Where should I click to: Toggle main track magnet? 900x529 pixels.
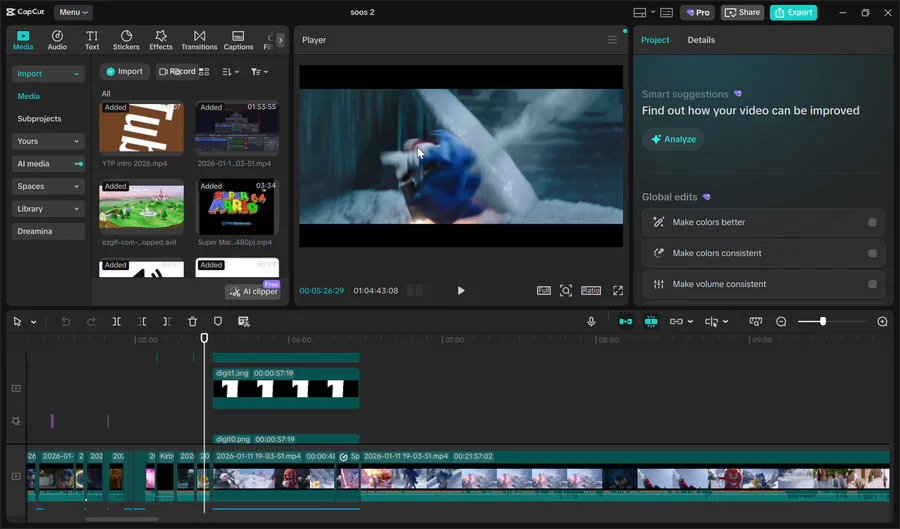click(x=626, y=321)
